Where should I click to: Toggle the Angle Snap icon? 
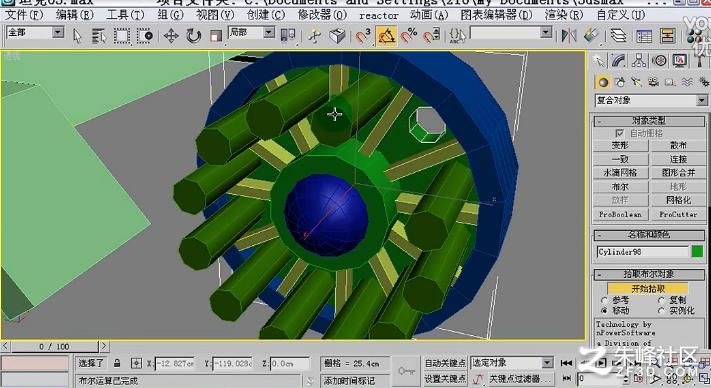pos(386,36)
